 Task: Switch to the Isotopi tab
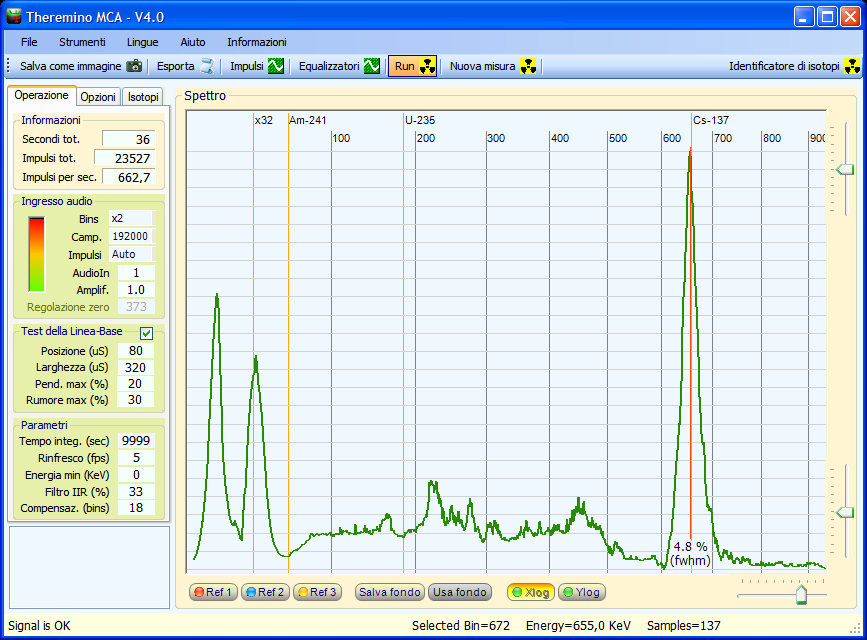(x=143, y=97)
